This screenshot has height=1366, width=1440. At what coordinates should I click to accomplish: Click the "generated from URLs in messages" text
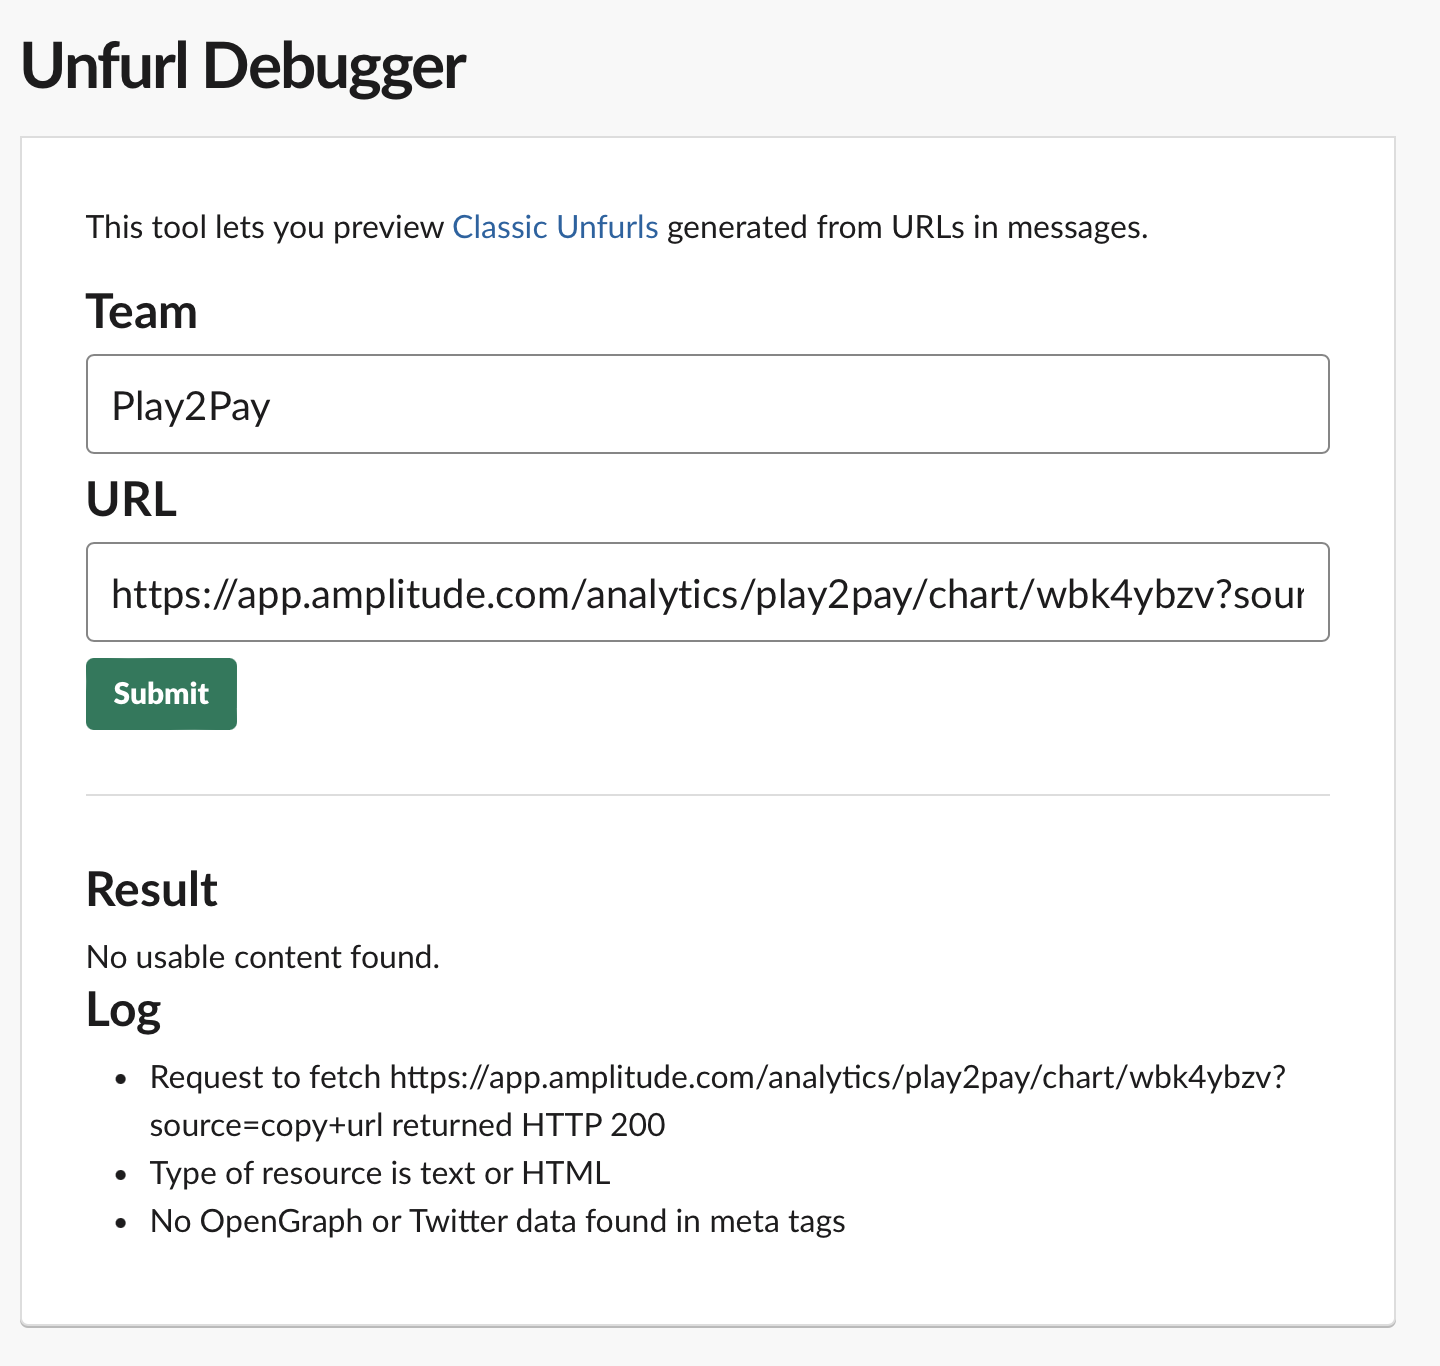coord(906,227)
